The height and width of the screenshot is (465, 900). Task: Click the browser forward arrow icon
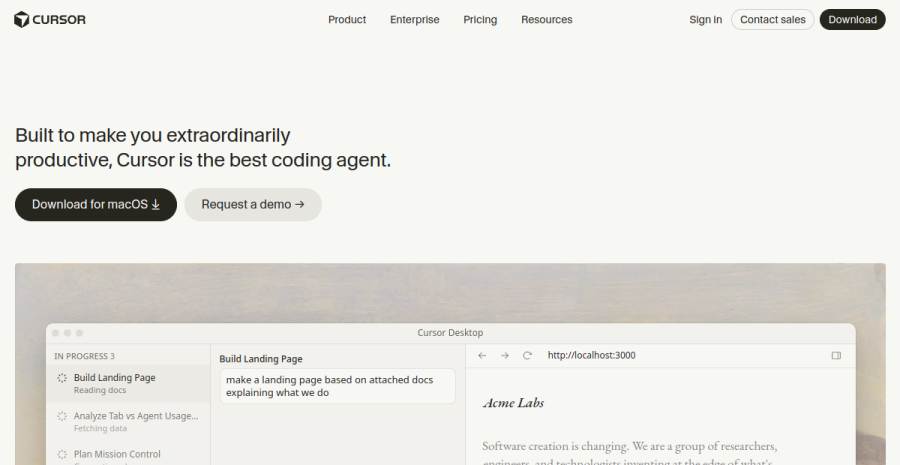tap(505, 356)
